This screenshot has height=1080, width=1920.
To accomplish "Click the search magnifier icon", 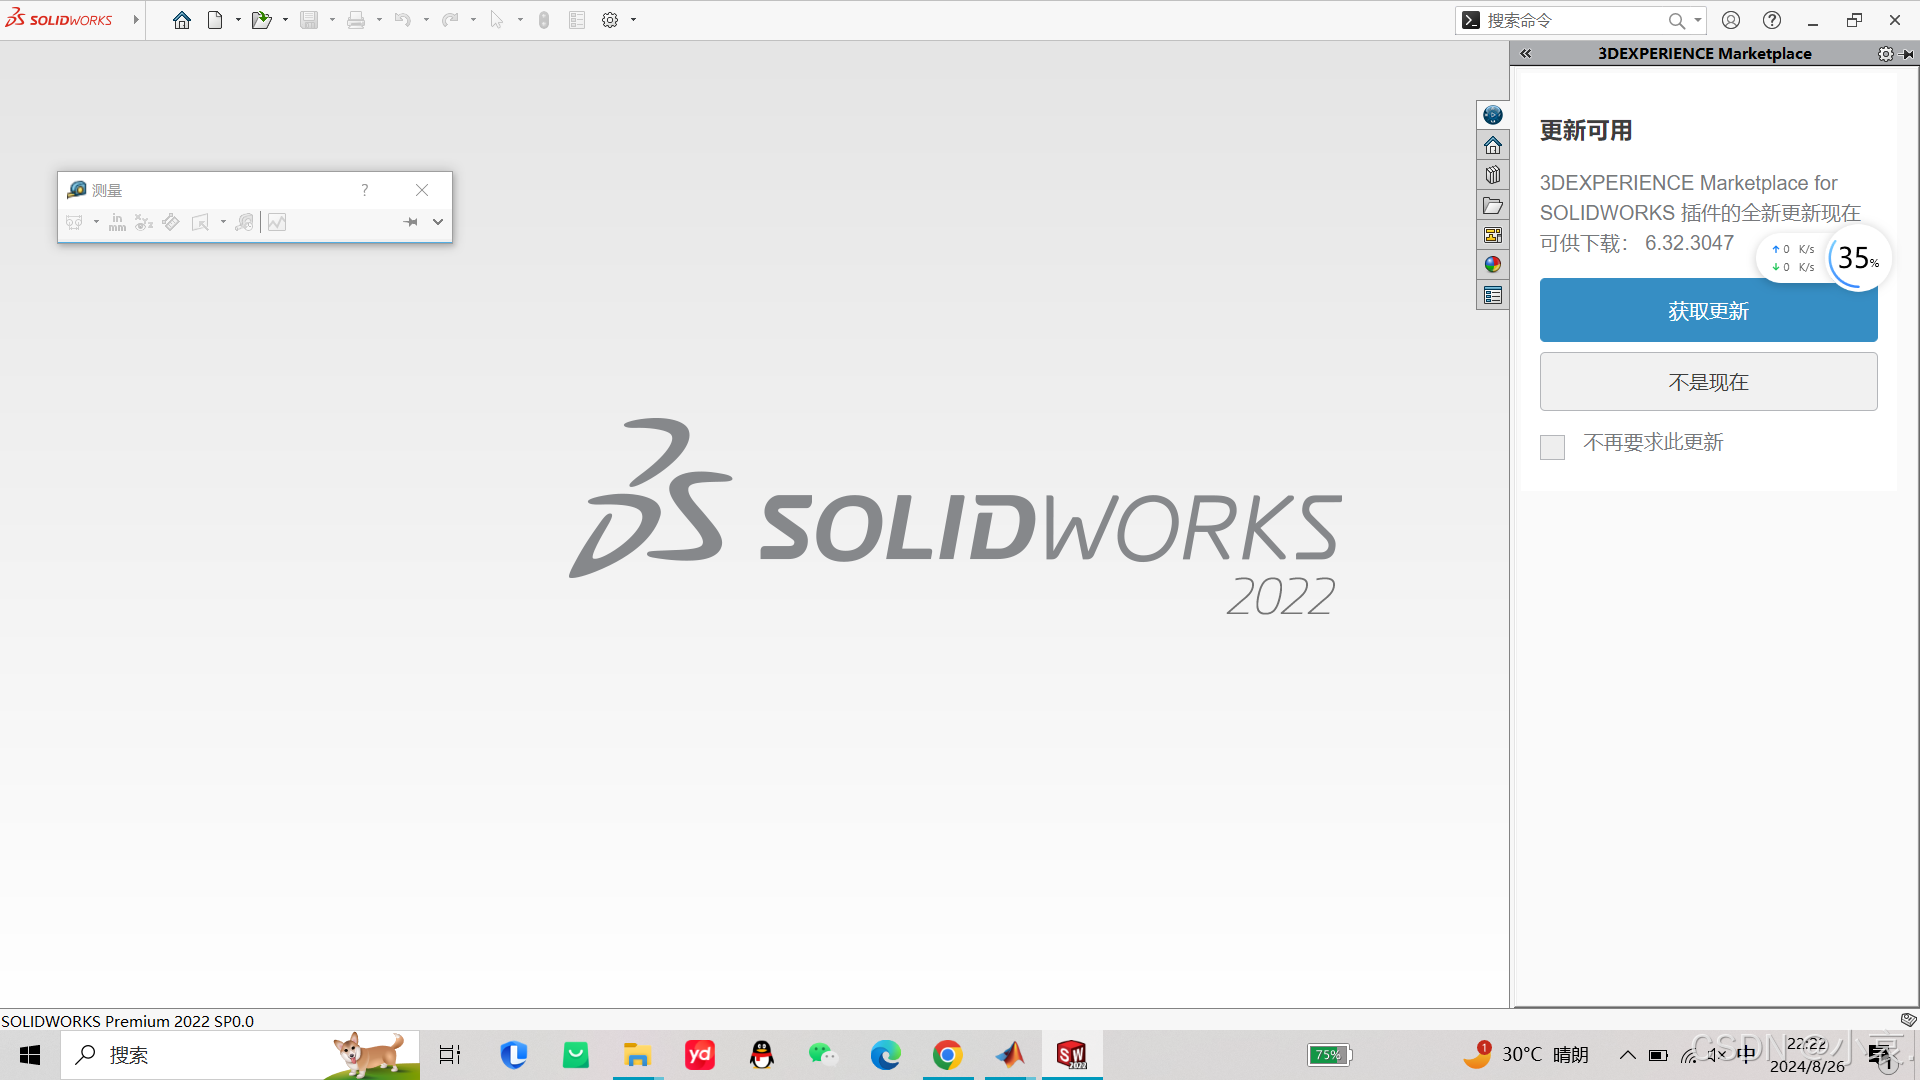I will [x=1676, y=20].
